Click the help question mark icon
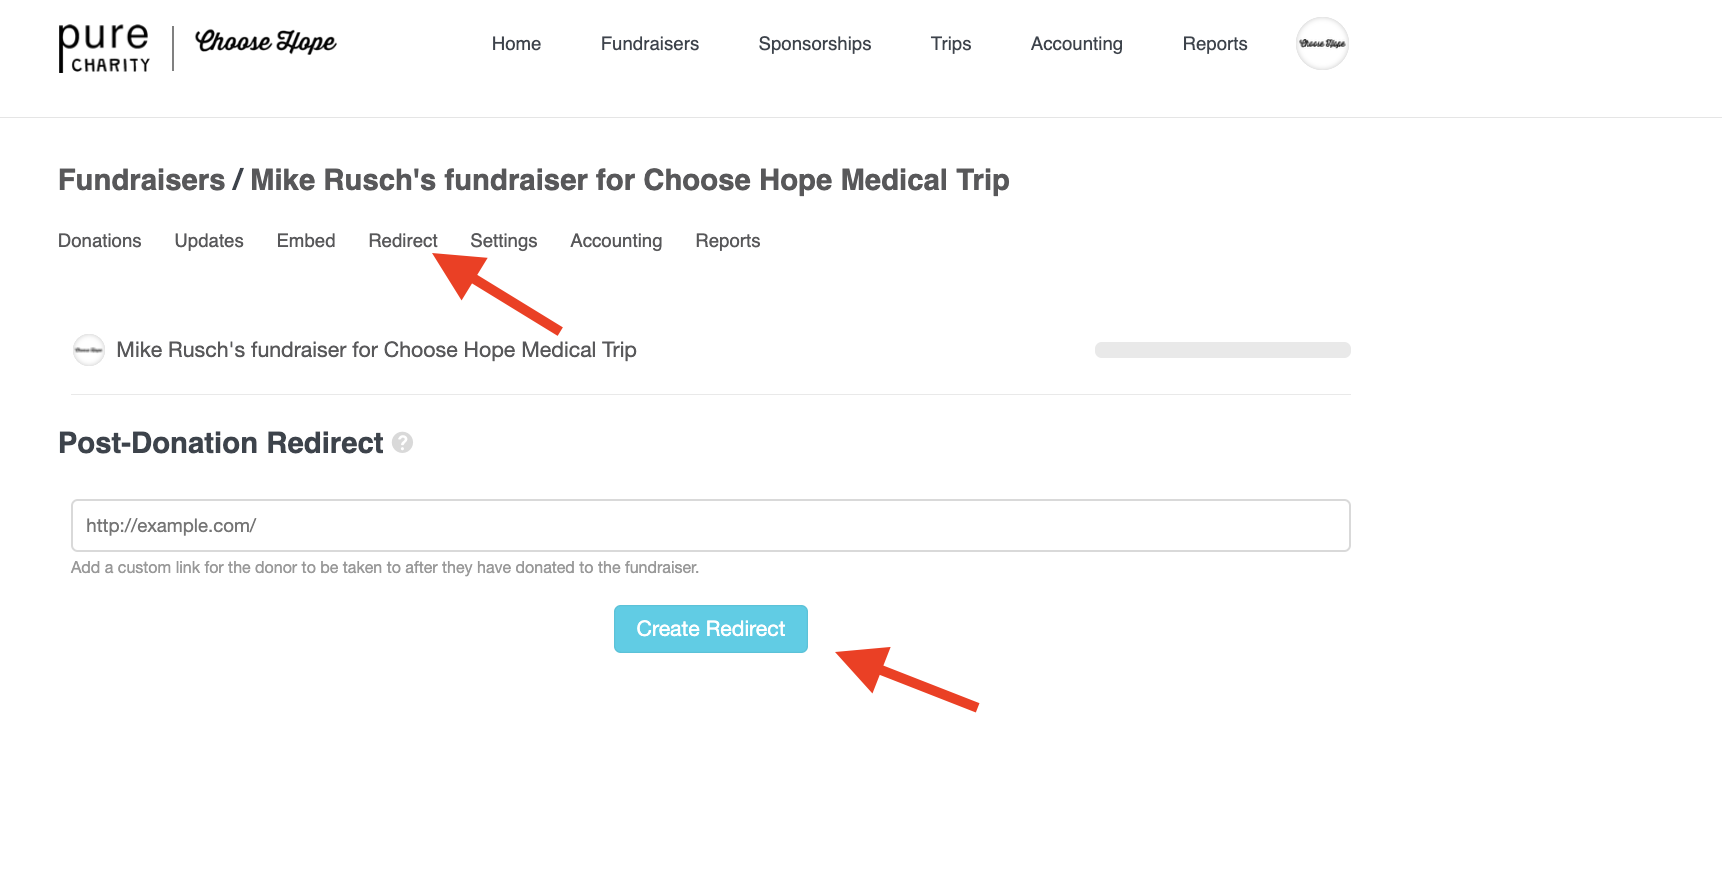The image size is (1722, 892). pyautogui.click(x=403, y=443)
